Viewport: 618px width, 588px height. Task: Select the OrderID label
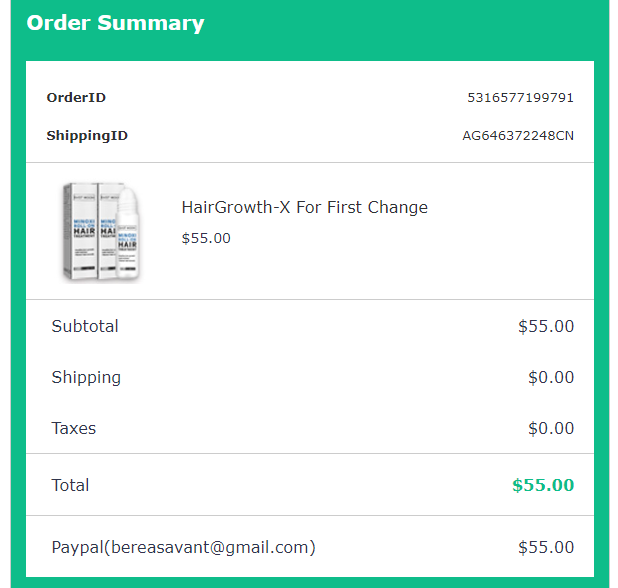point(76,98)
